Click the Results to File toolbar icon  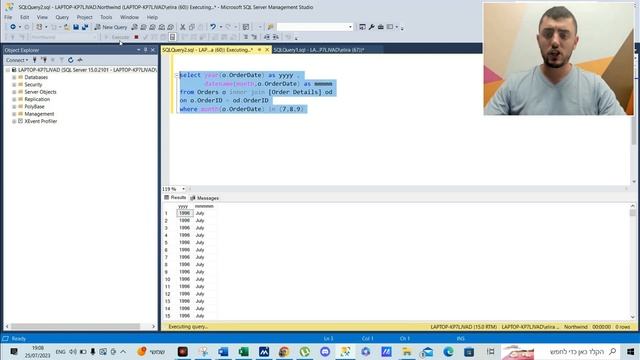click(233, 37)
